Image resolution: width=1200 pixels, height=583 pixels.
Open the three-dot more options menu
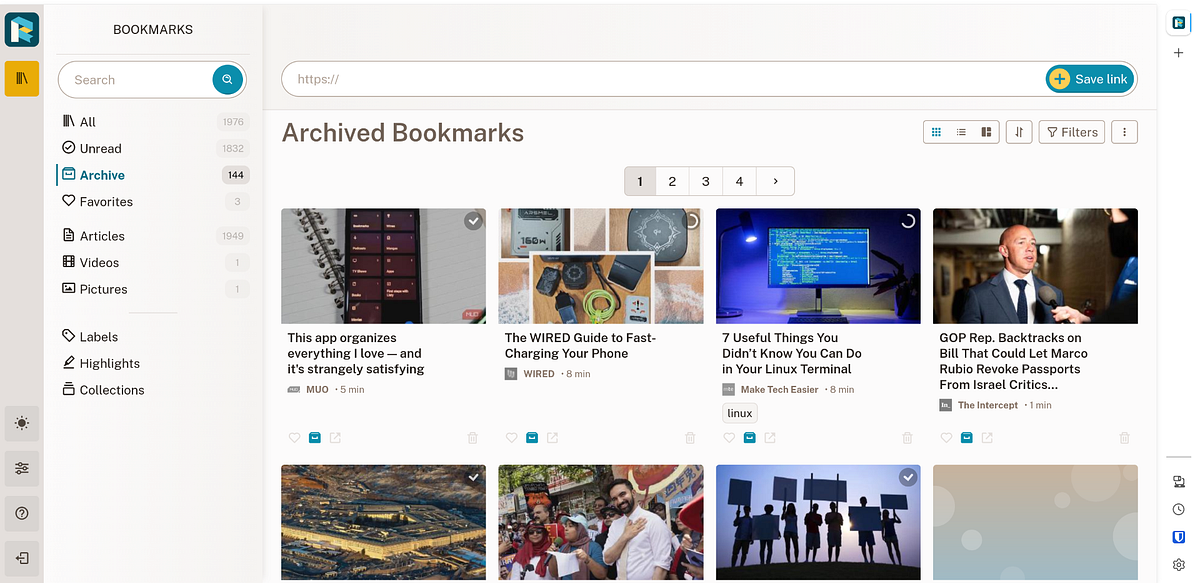(1125, 132)
